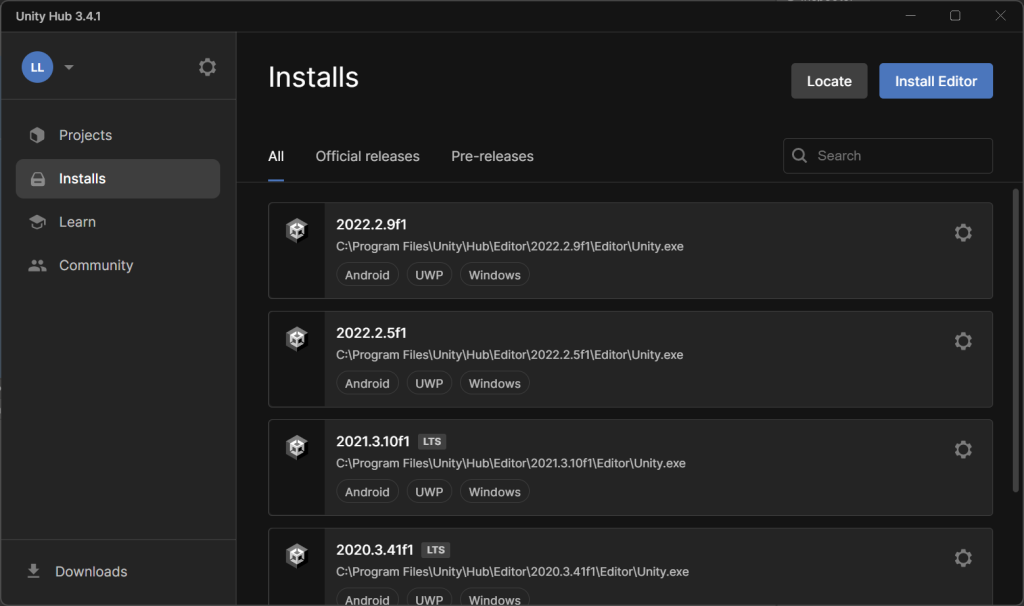Click UWP tag under 2021.3.10f1
This screenshot has height=606, width=1024.
click(429, 492)
